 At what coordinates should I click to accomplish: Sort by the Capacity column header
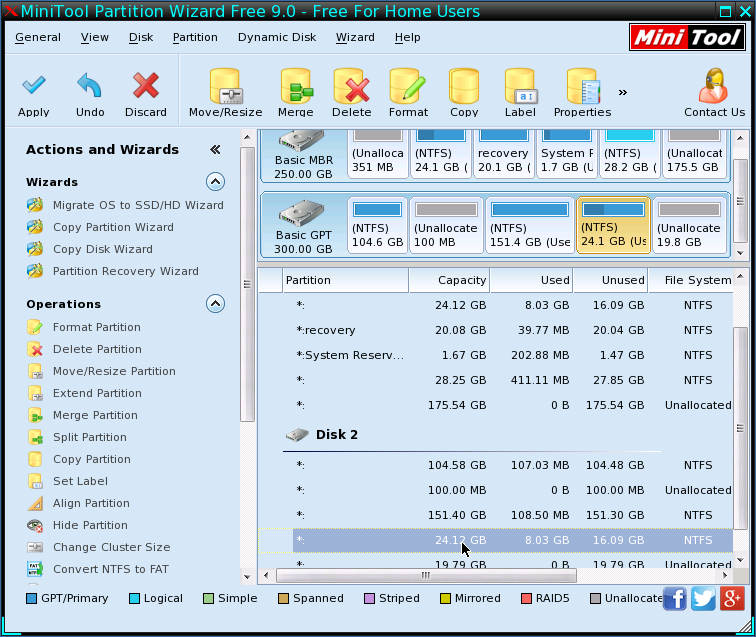point(449,280)
